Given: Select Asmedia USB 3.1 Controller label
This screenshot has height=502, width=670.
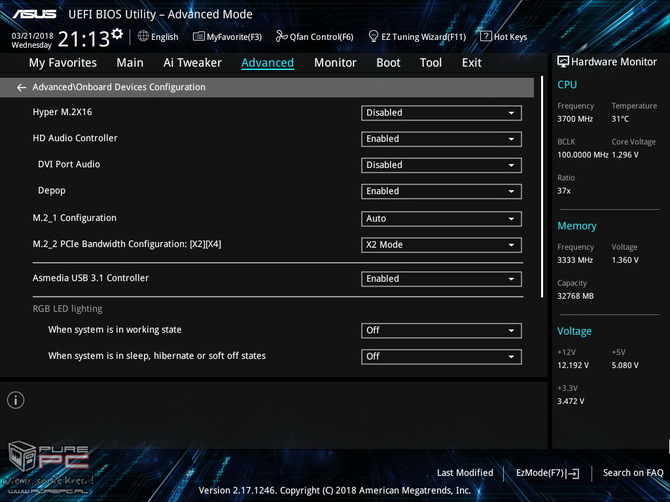Looking at the screenshot, I should point(91,278).
